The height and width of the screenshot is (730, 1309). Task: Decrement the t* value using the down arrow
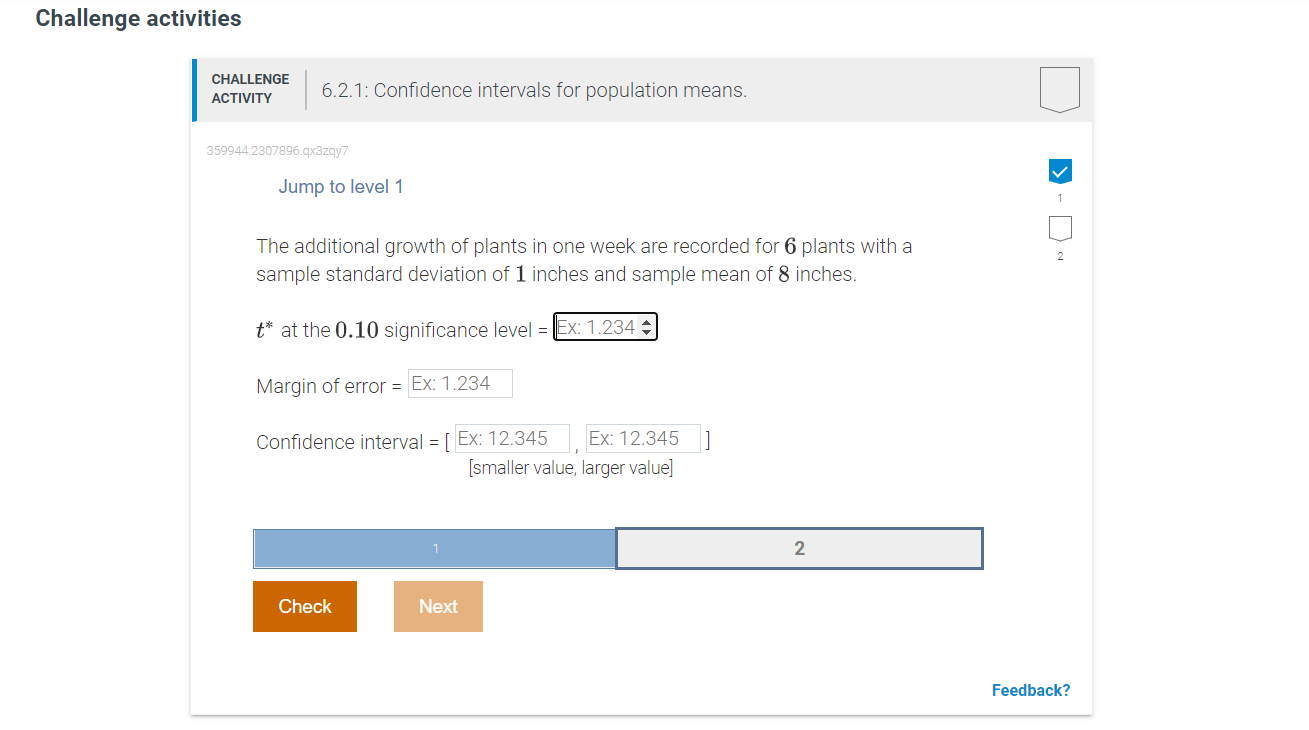646,331
